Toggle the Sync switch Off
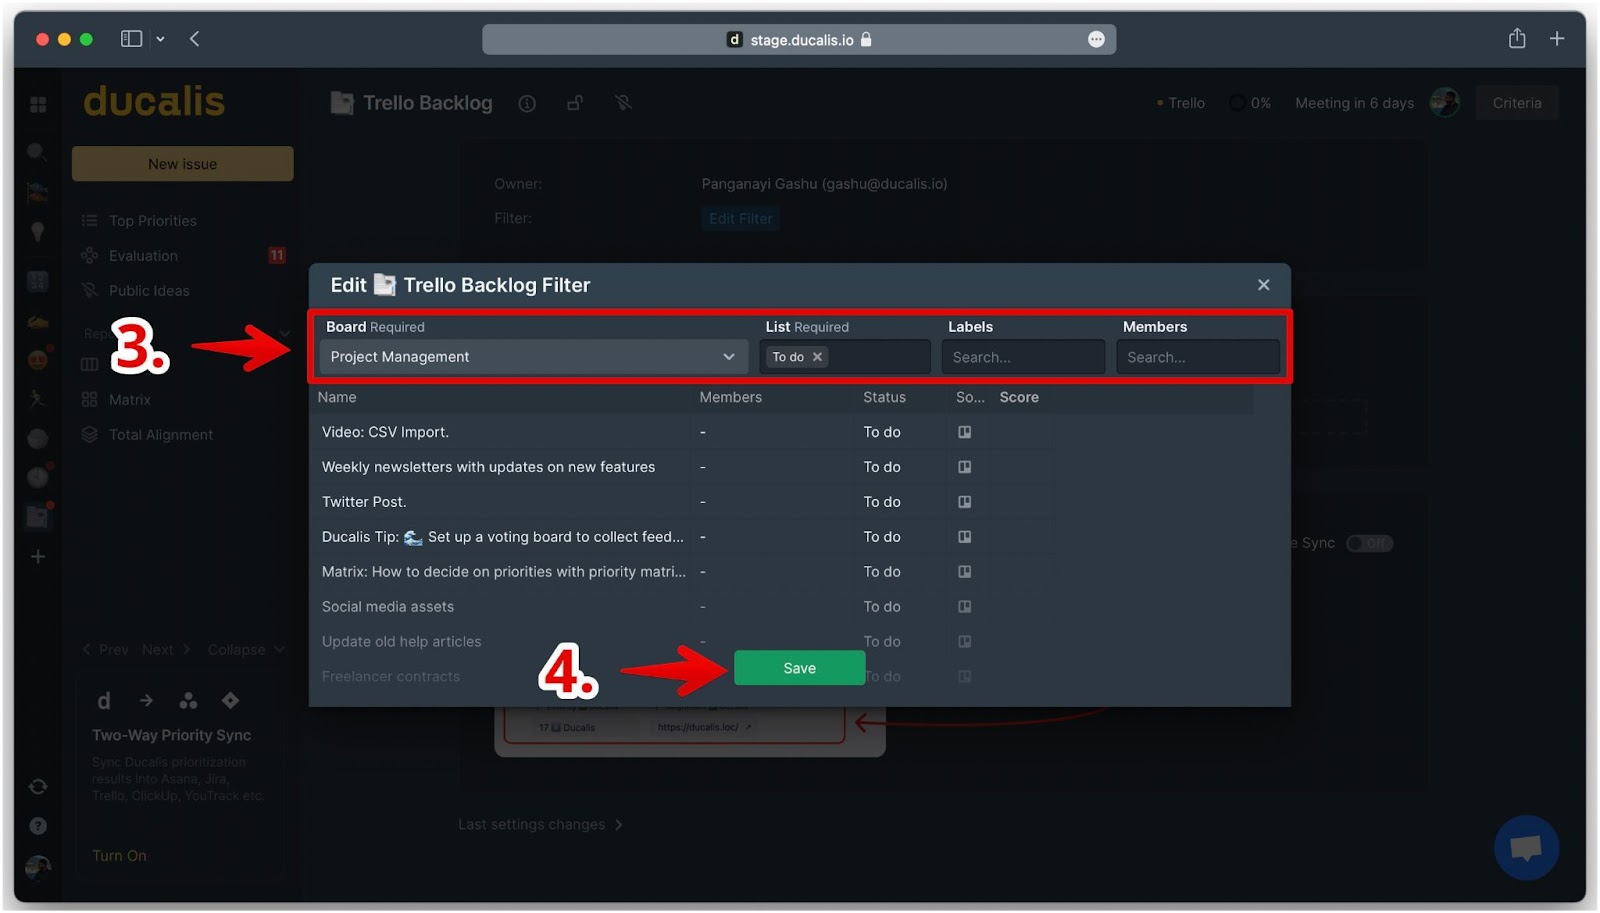Screen dimensions: 1600x913 (x=1369, y=543)
